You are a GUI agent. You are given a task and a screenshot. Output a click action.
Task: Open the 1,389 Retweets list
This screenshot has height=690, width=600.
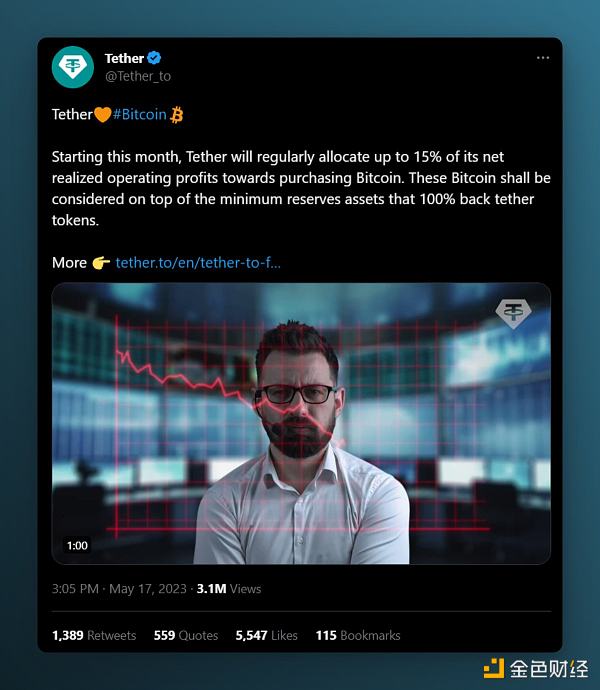[x=94, y=635]
